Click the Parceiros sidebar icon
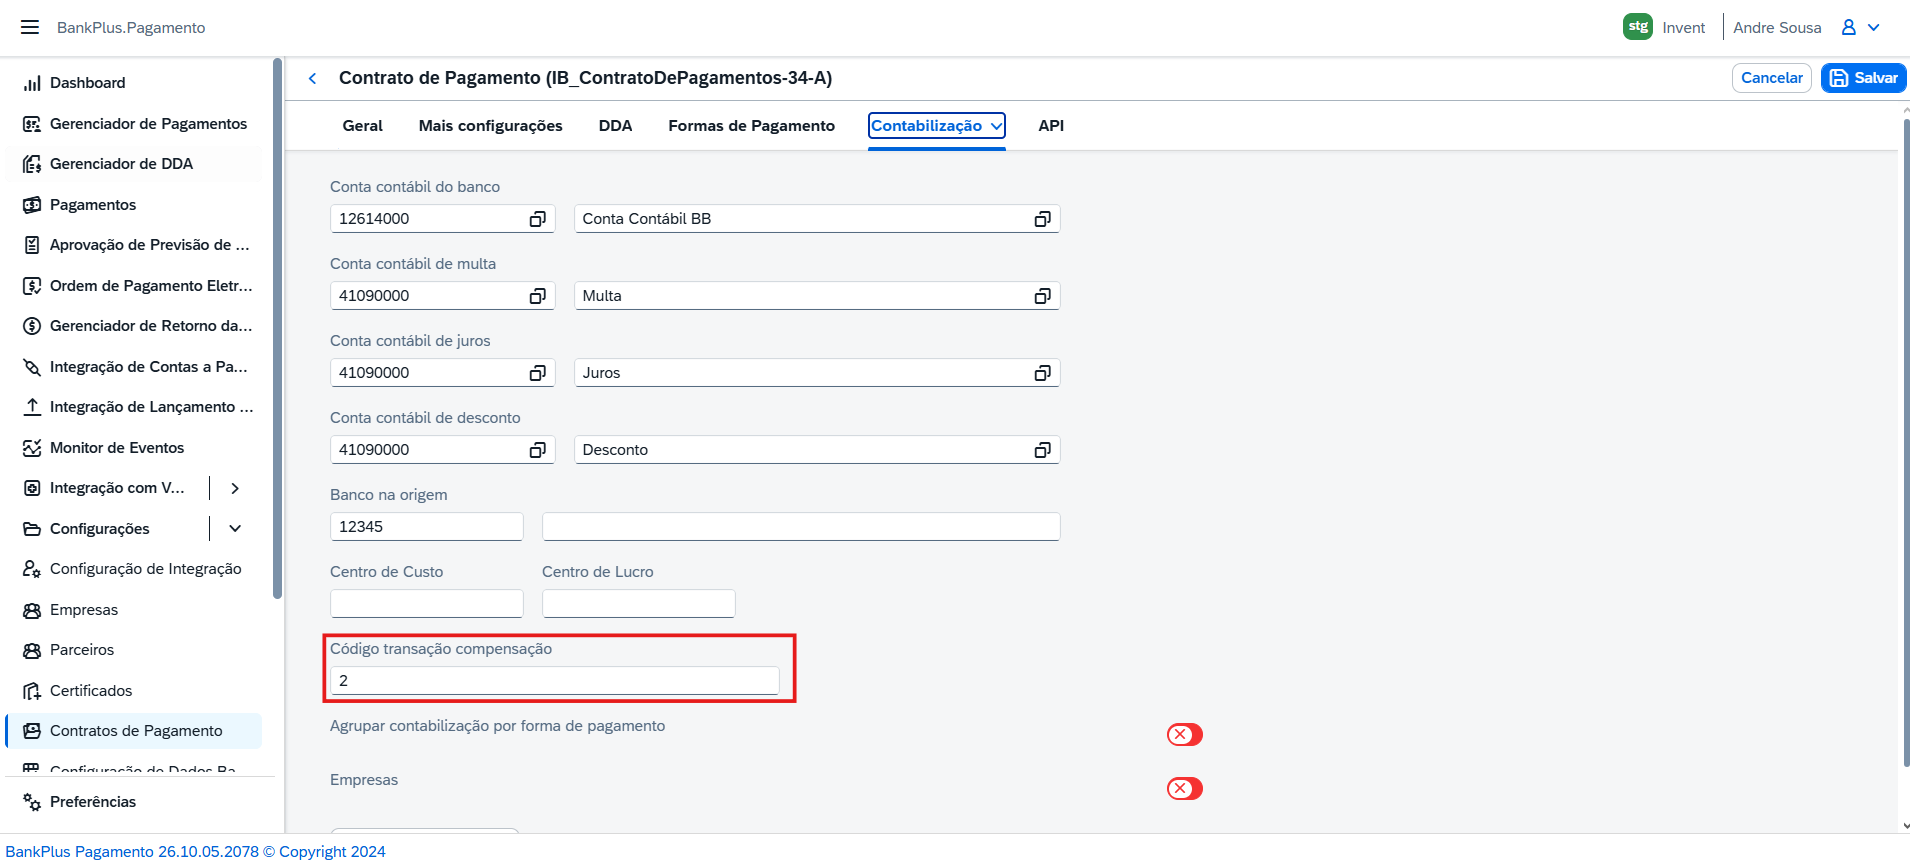 32,650
